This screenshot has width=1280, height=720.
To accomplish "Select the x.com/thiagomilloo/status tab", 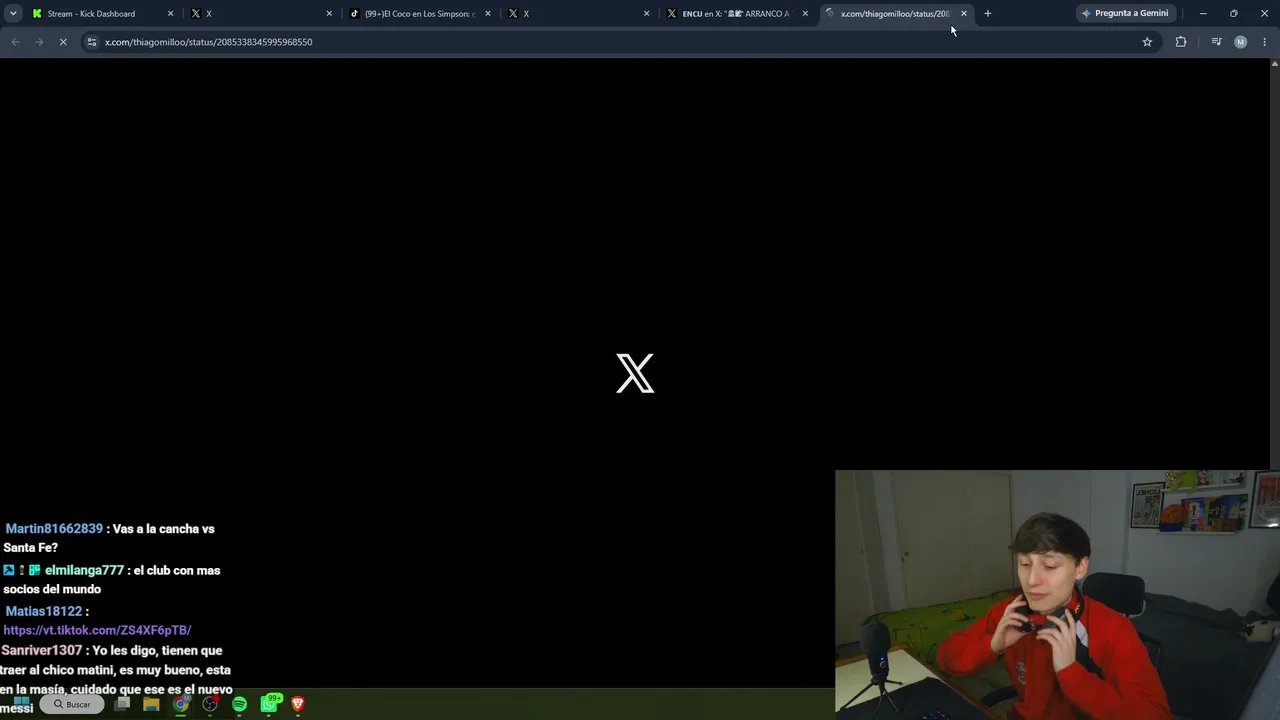I will point(896,14).
